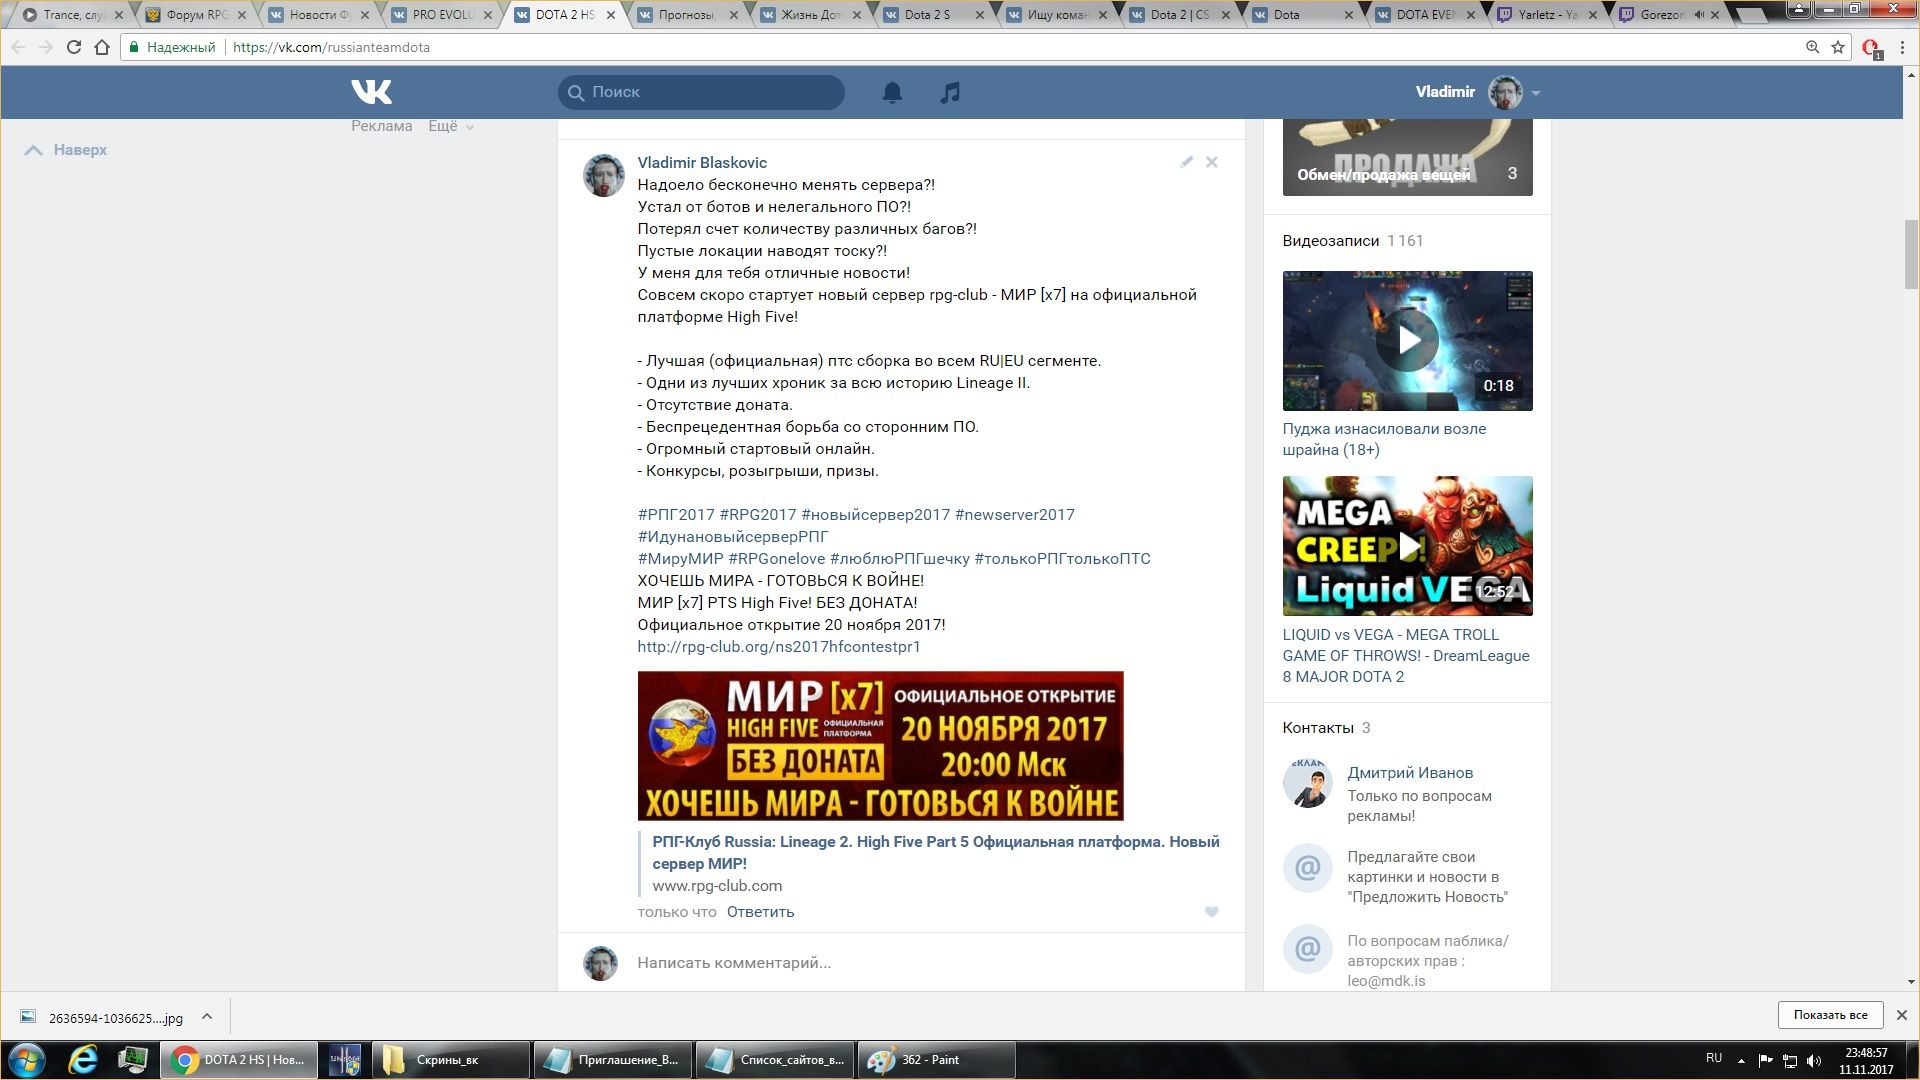Expand the Ещё dropdown
Viewport: 1920px width, 1080px height.
click(451, 126)
